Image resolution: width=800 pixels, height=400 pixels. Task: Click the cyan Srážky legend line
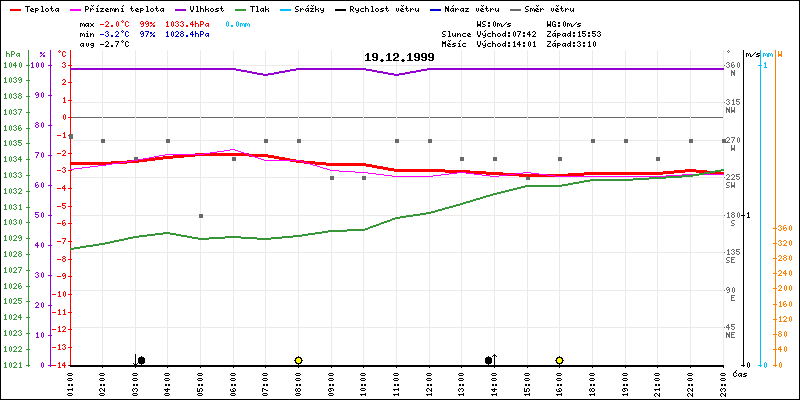(x=298, y=8)
